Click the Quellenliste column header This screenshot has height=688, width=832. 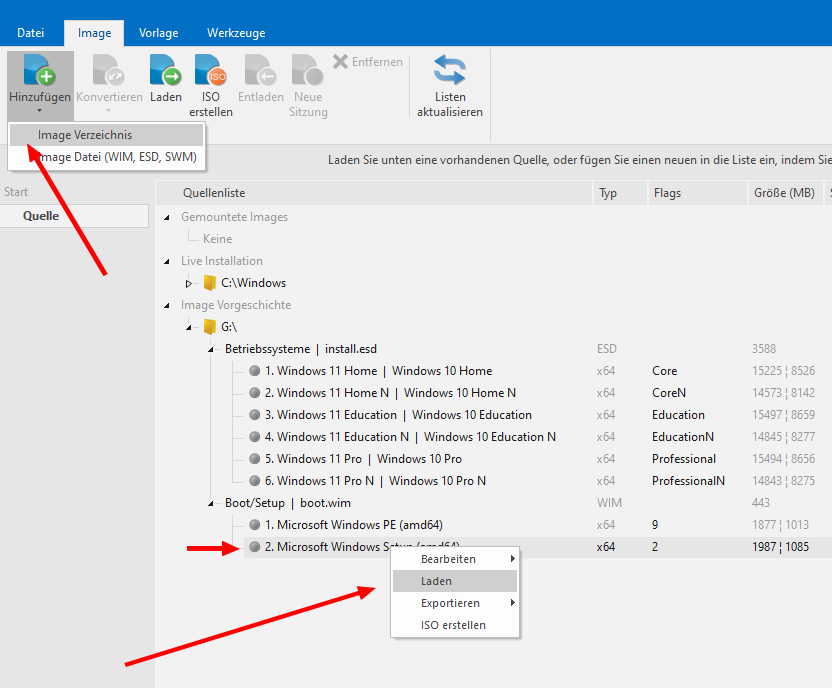pyautogui.click(x=374, y=193)
